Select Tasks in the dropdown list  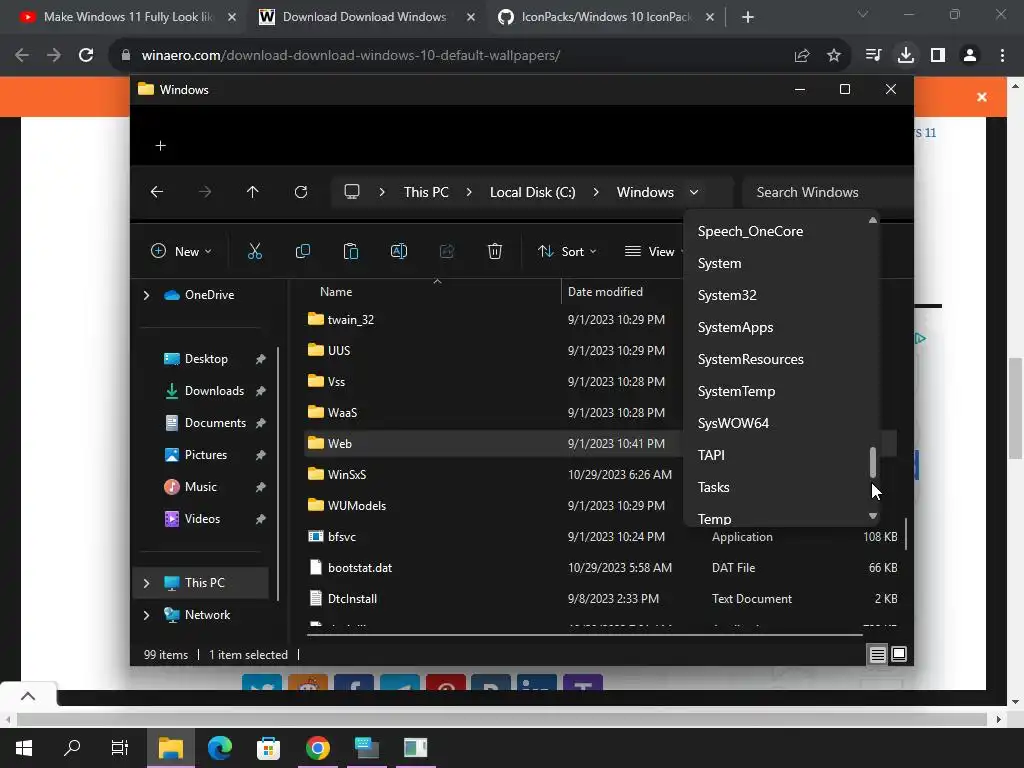pos(713,487)
